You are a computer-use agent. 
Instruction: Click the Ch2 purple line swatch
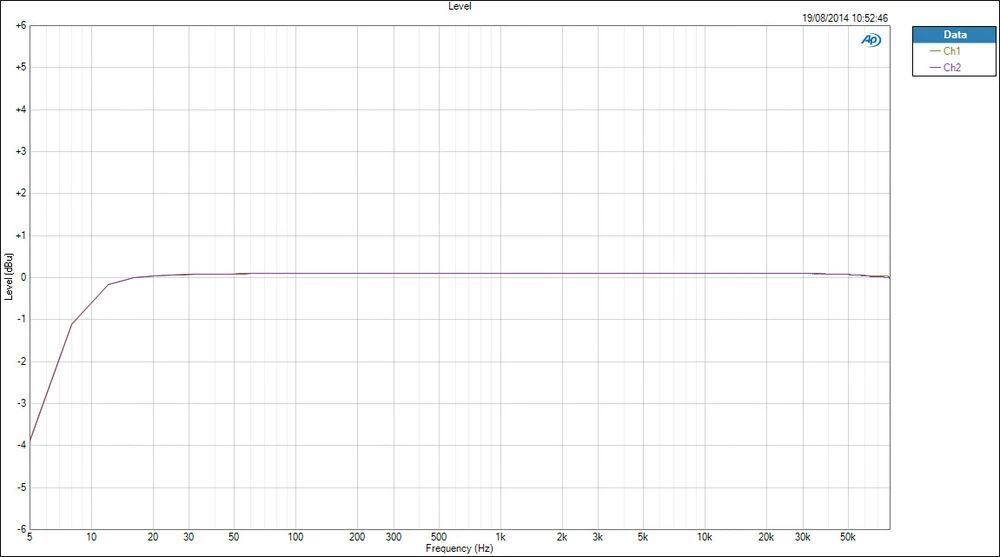[935, 67]
